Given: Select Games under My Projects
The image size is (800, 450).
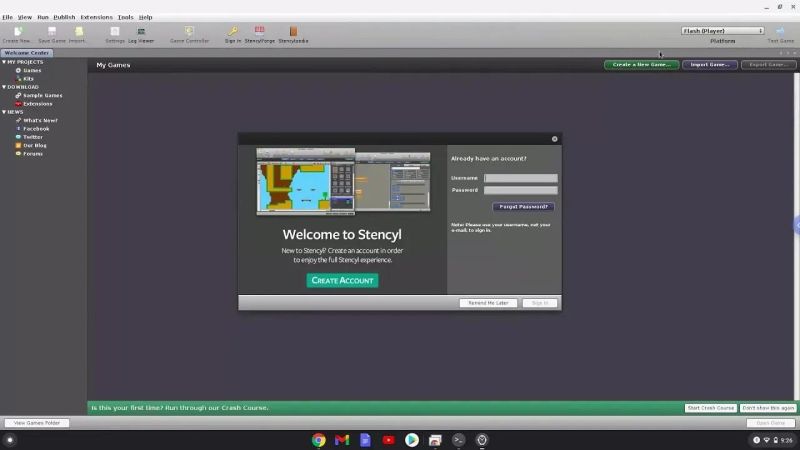Looking at the screenshot, I should [x=32, y=70].
